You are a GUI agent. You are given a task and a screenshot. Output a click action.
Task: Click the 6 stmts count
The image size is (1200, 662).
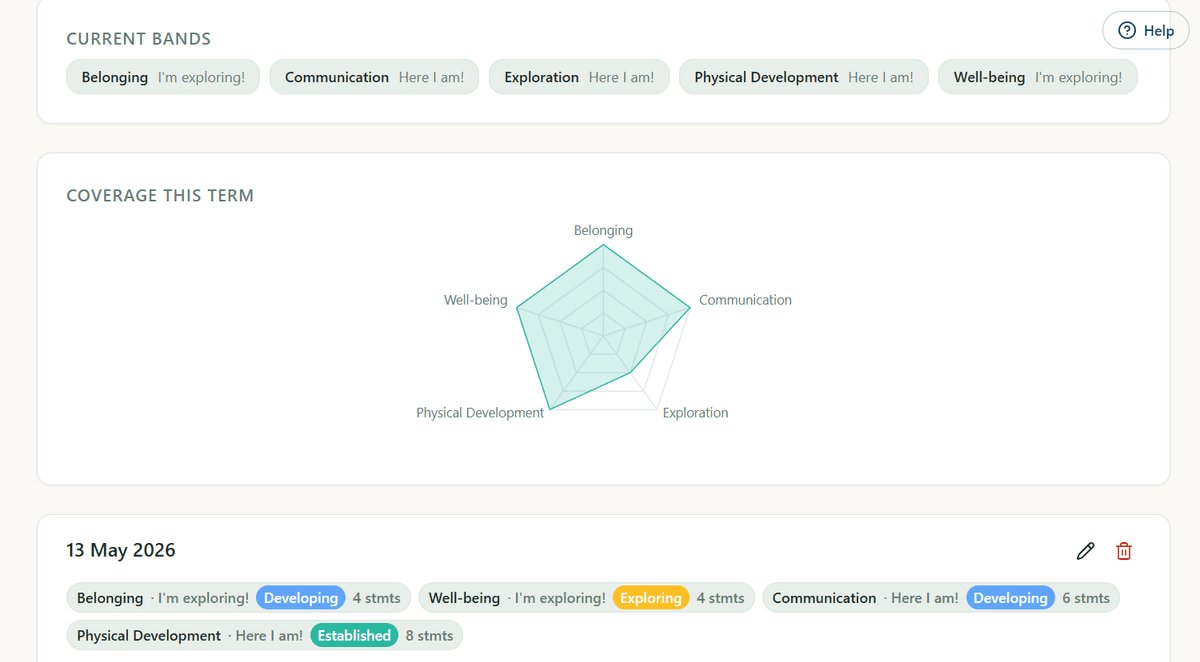click(x=1086, y=598)
